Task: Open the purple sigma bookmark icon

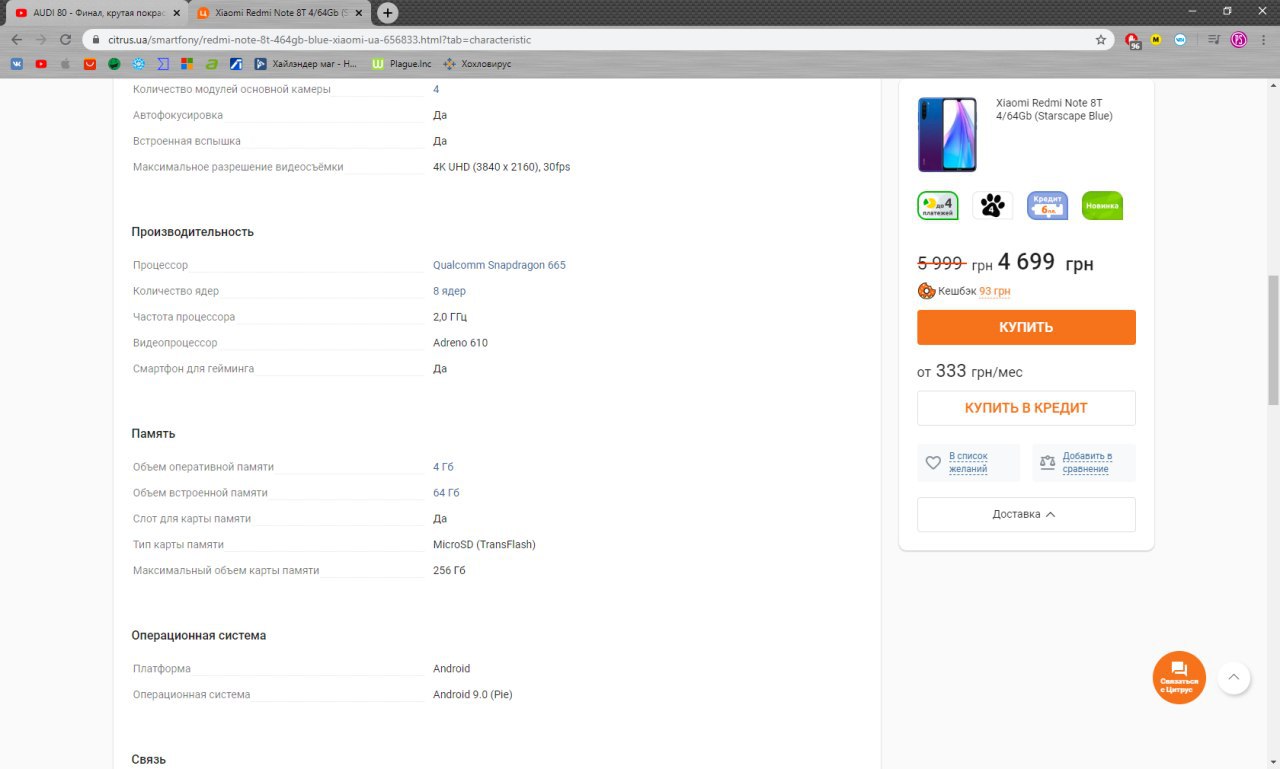Action: pos(163,64)
